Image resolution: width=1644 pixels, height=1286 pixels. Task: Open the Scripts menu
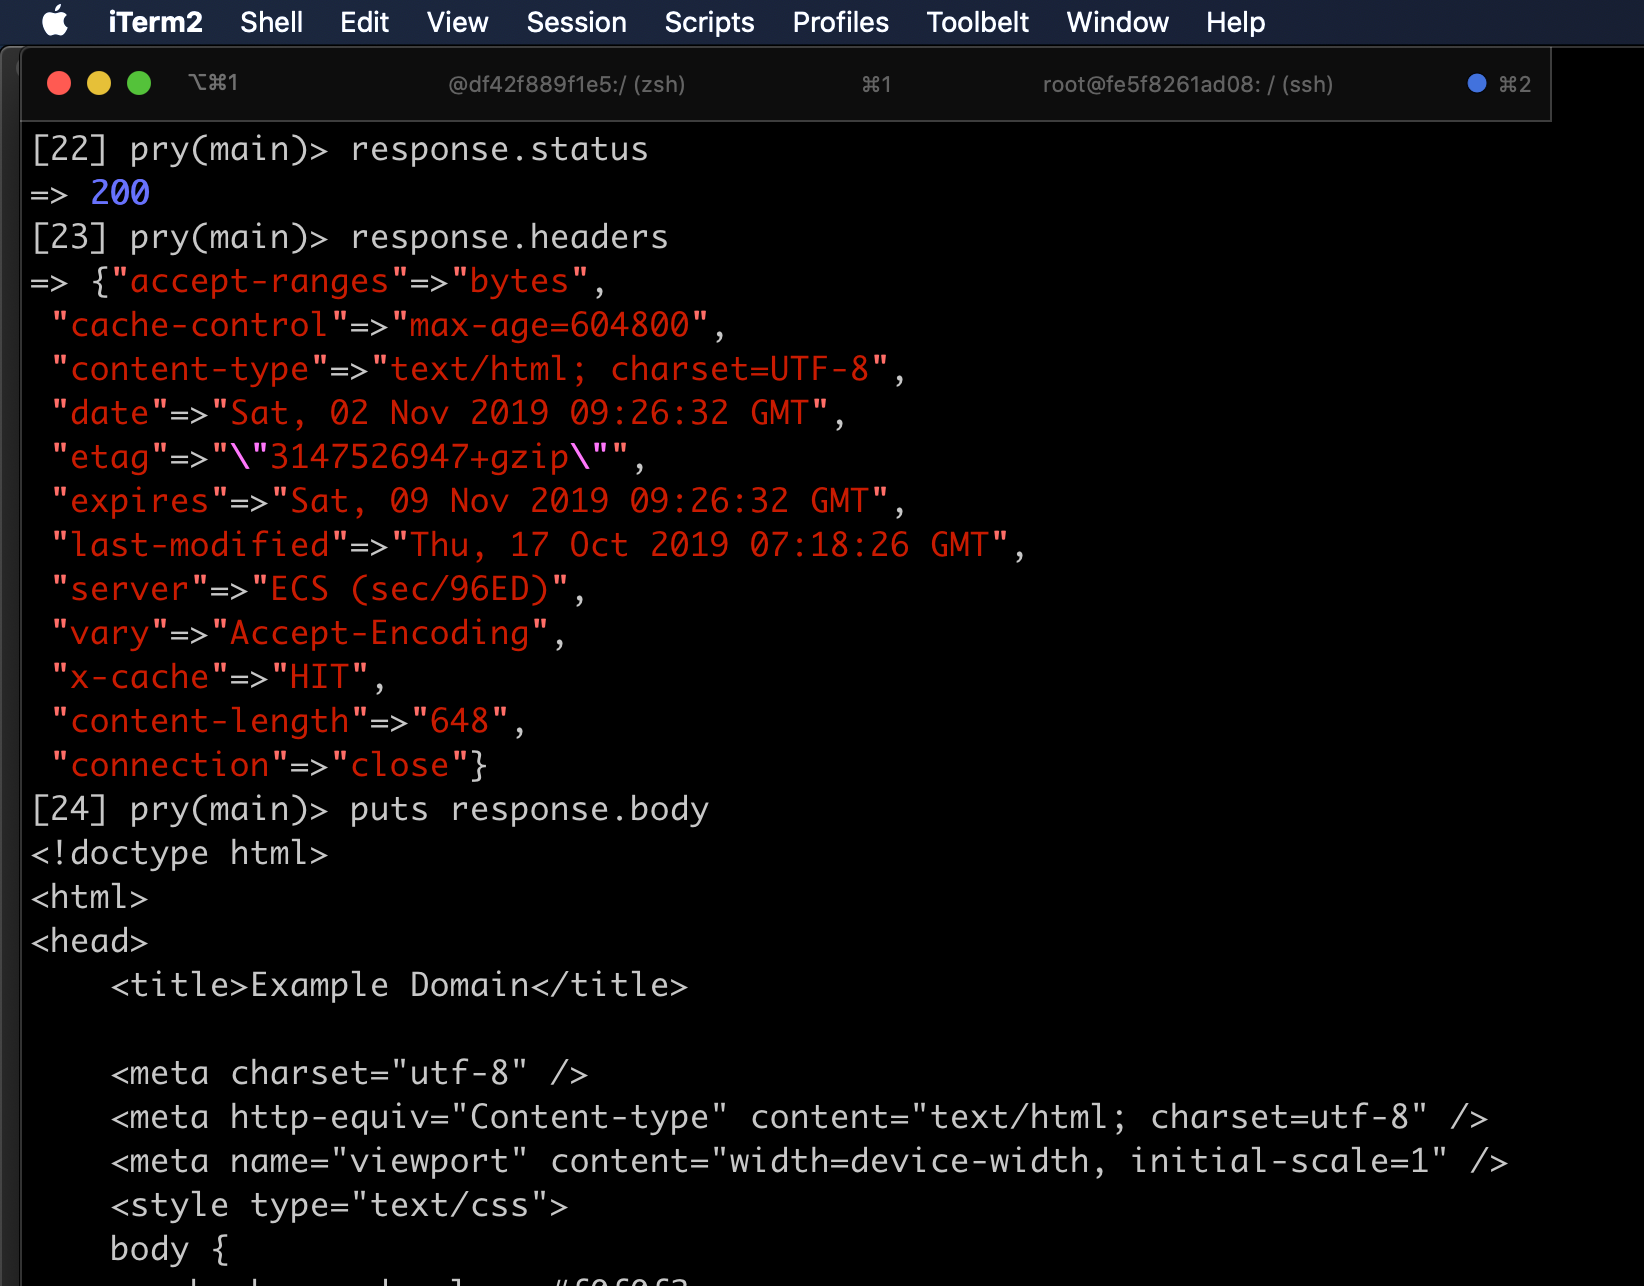point(709,22)
